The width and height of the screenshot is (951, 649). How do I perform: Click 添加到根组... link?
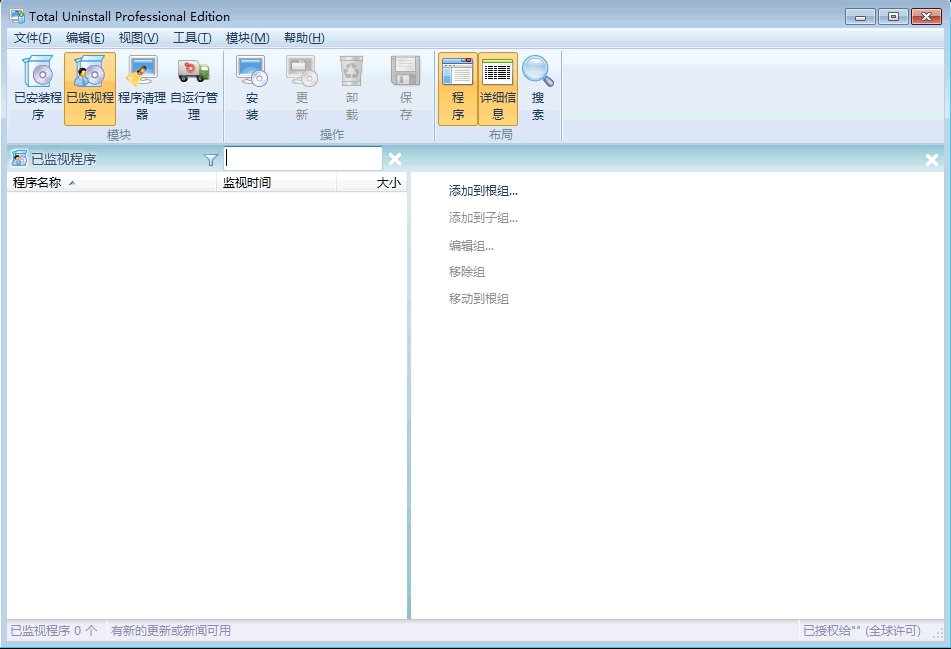483,191
